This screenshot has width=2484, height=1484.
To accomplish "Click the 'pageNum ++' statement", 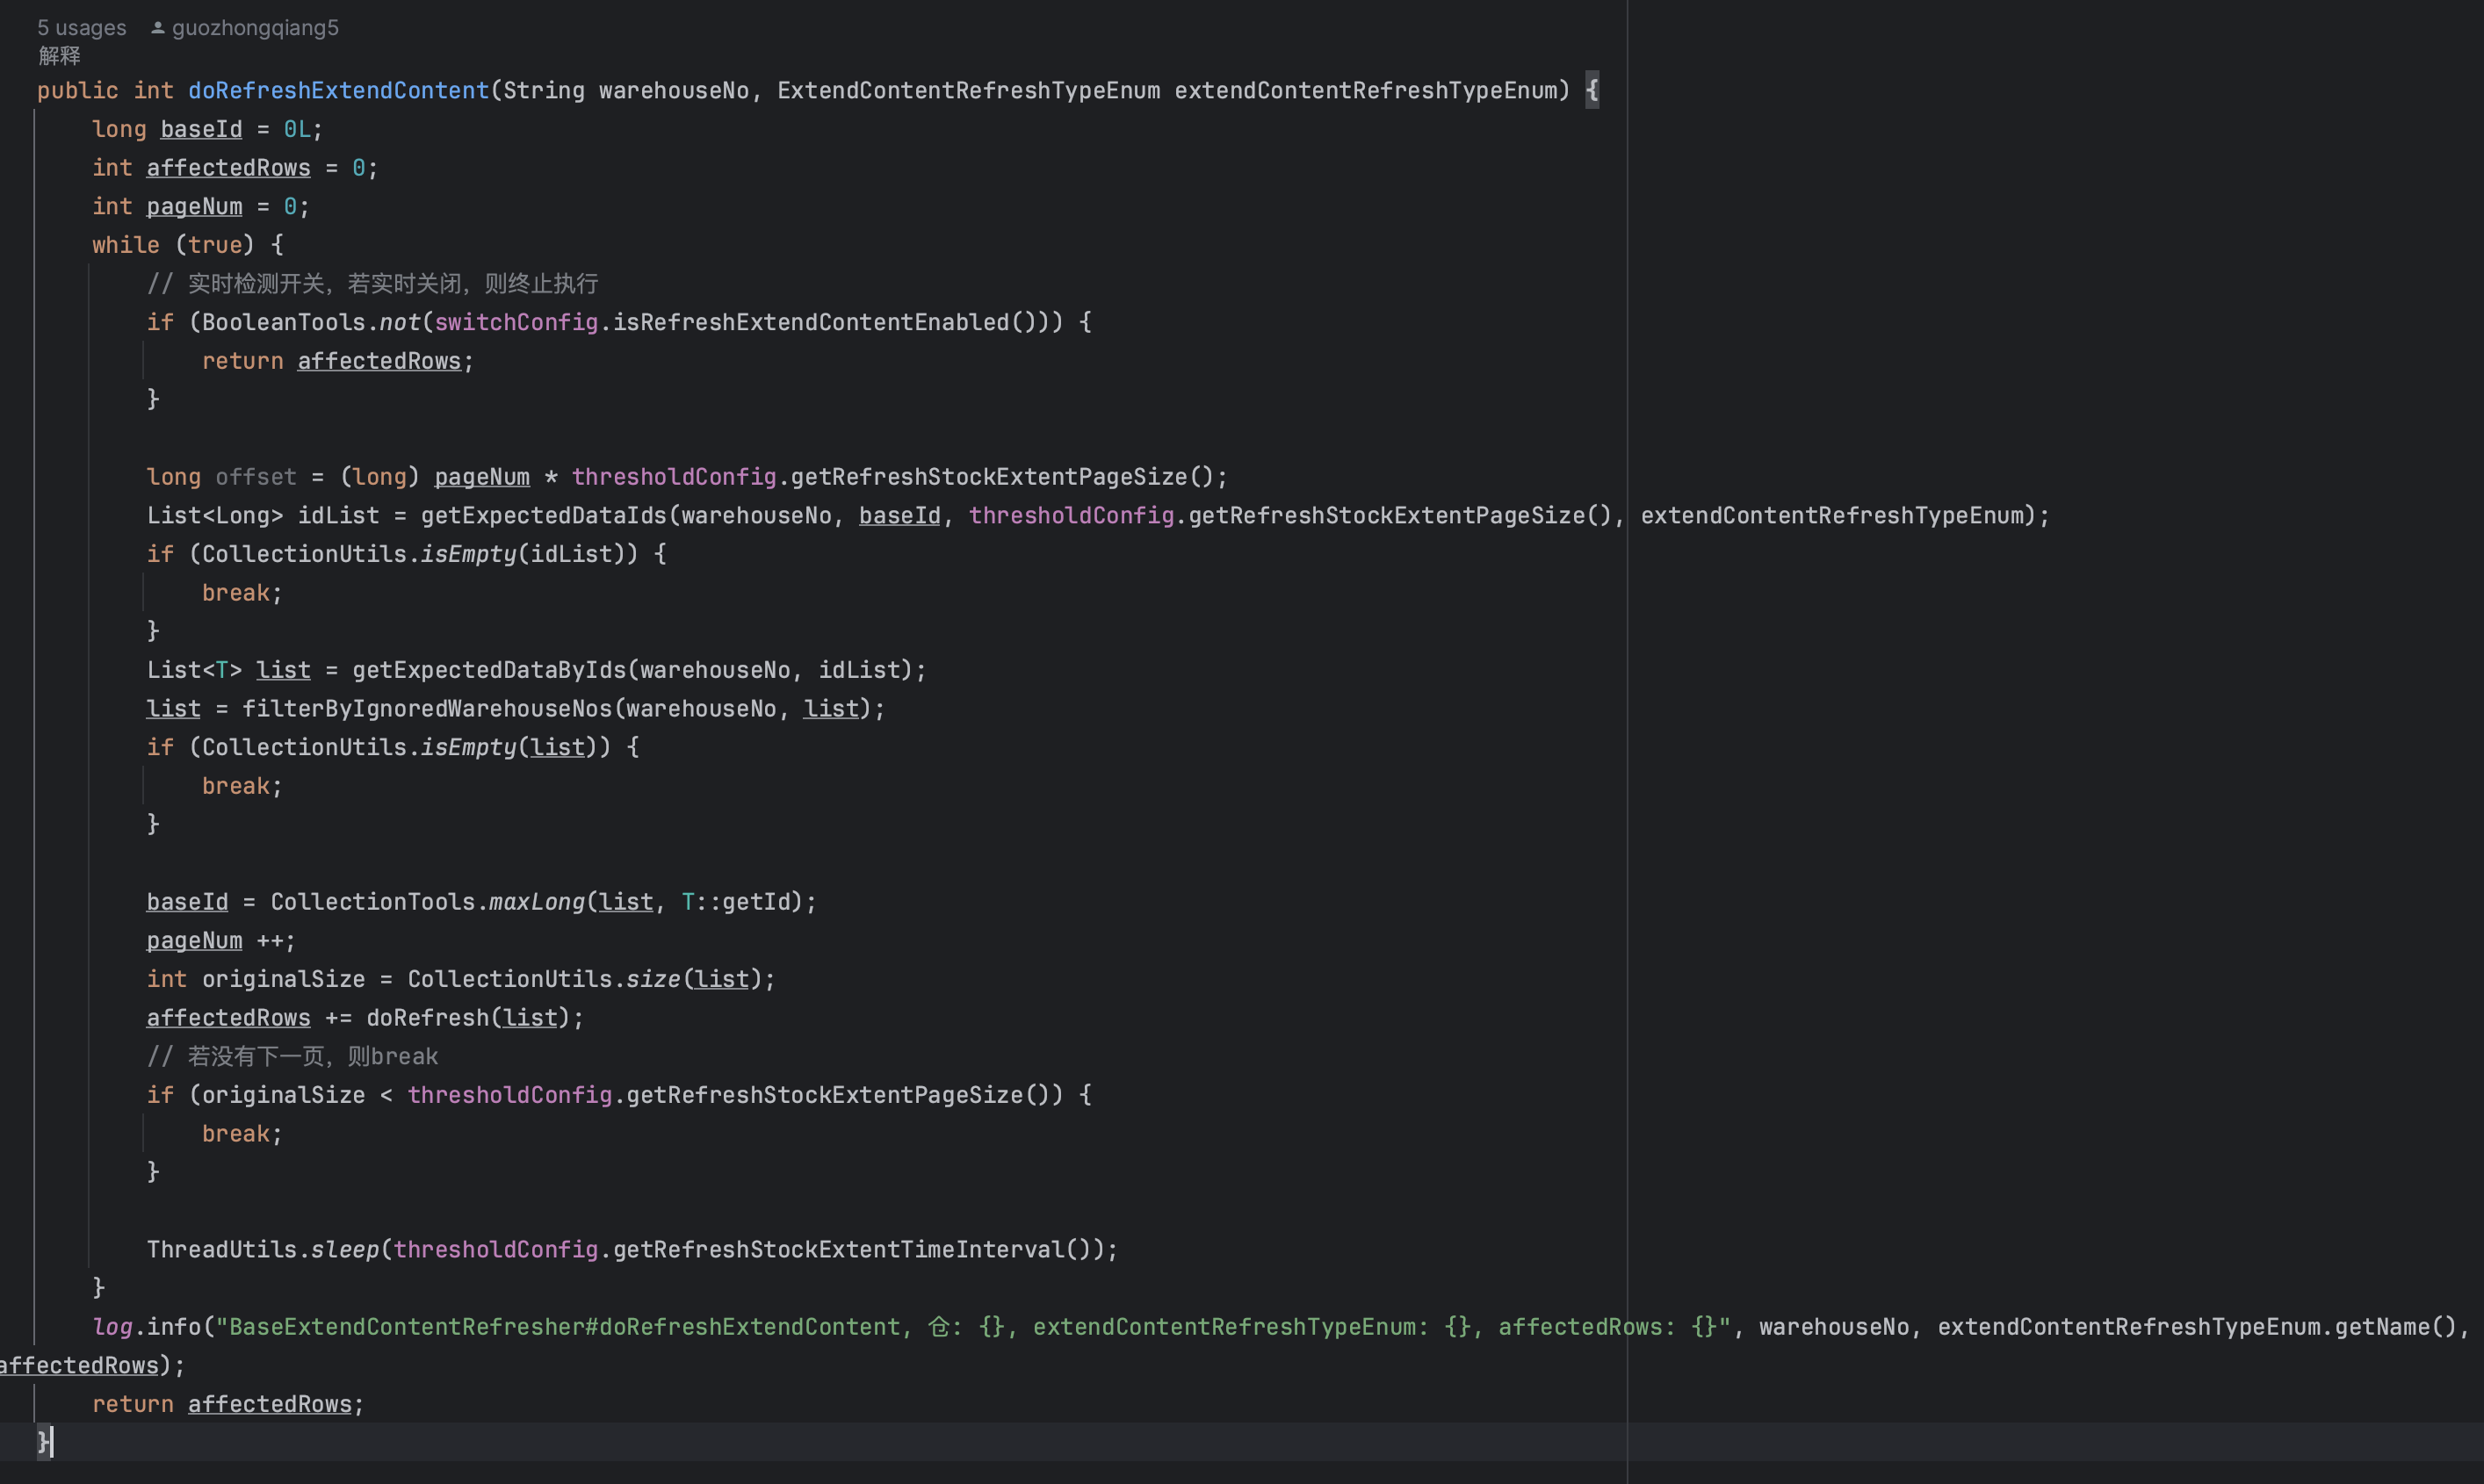I will [220, 941].
